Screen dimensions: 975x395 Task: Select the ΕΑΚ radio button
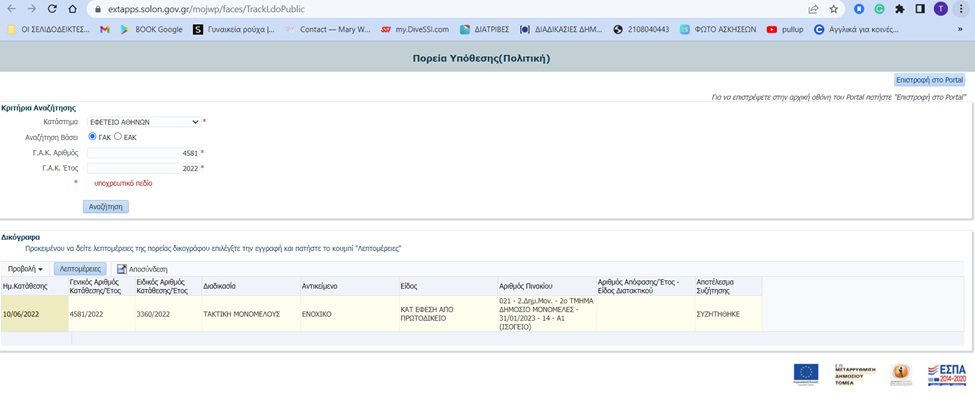[x=118, y=136]
